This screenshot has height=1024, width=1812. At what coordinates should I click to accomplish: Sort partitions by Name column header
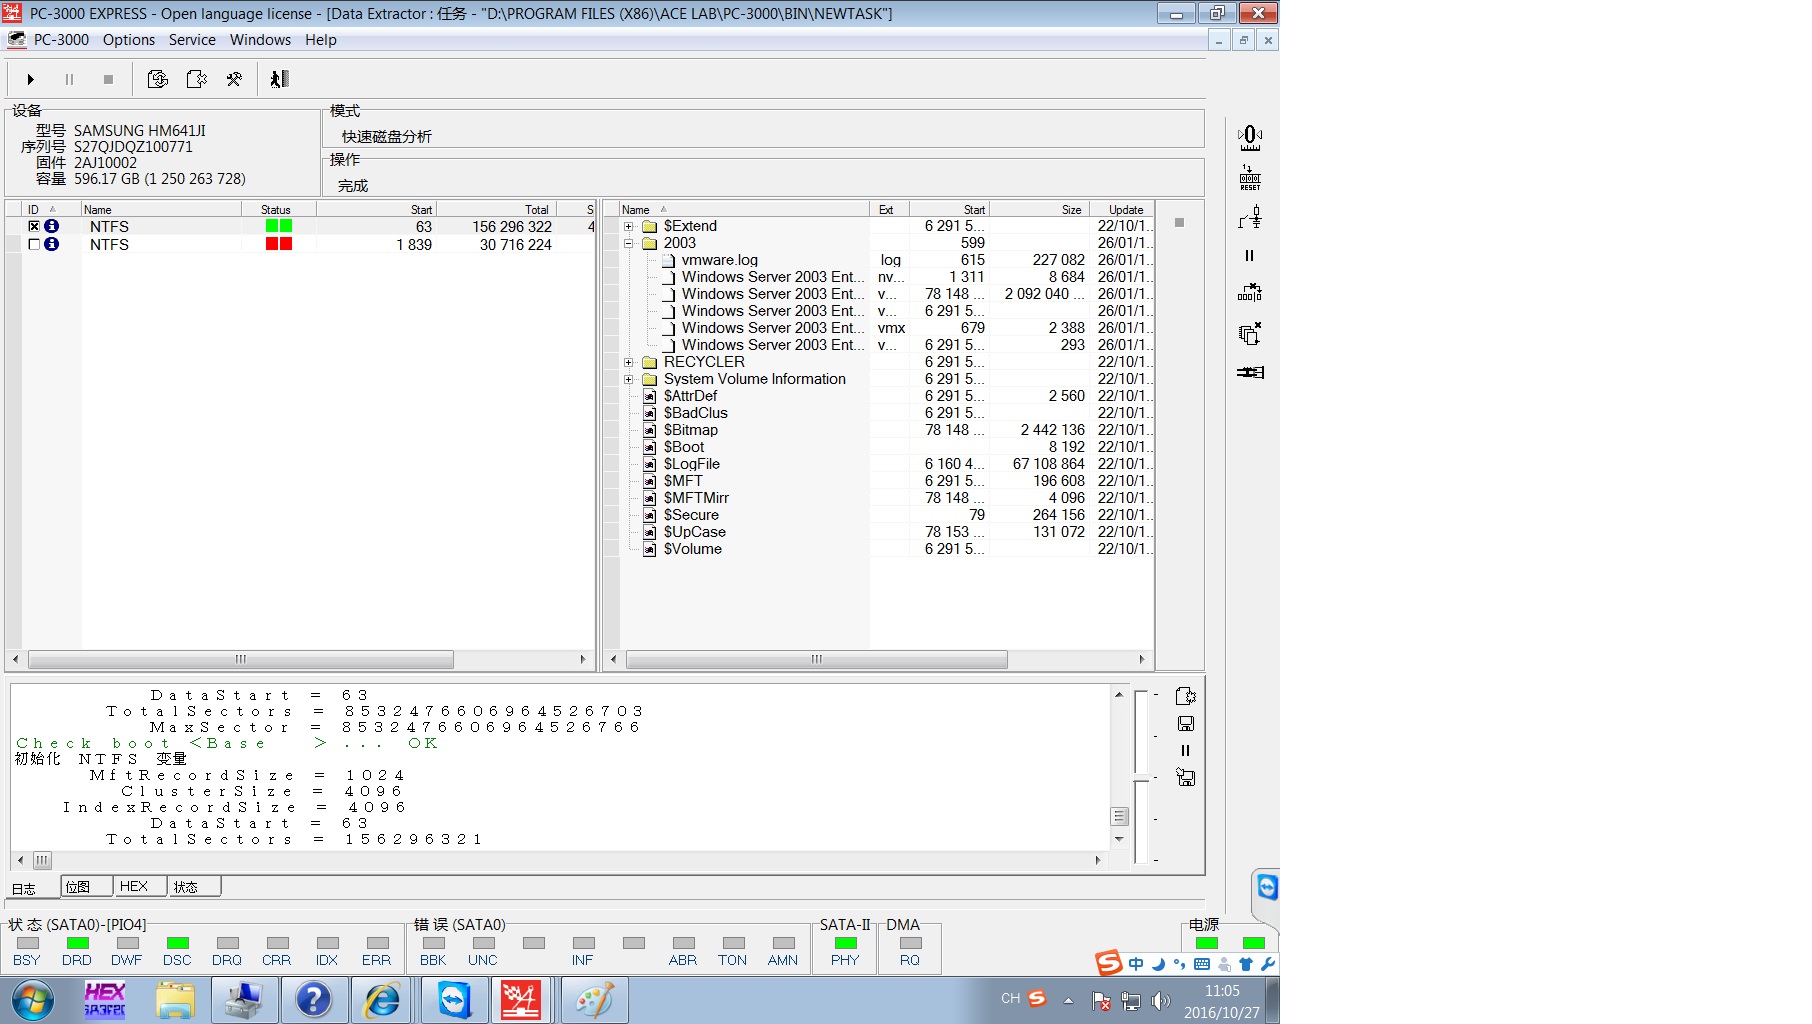161,209
